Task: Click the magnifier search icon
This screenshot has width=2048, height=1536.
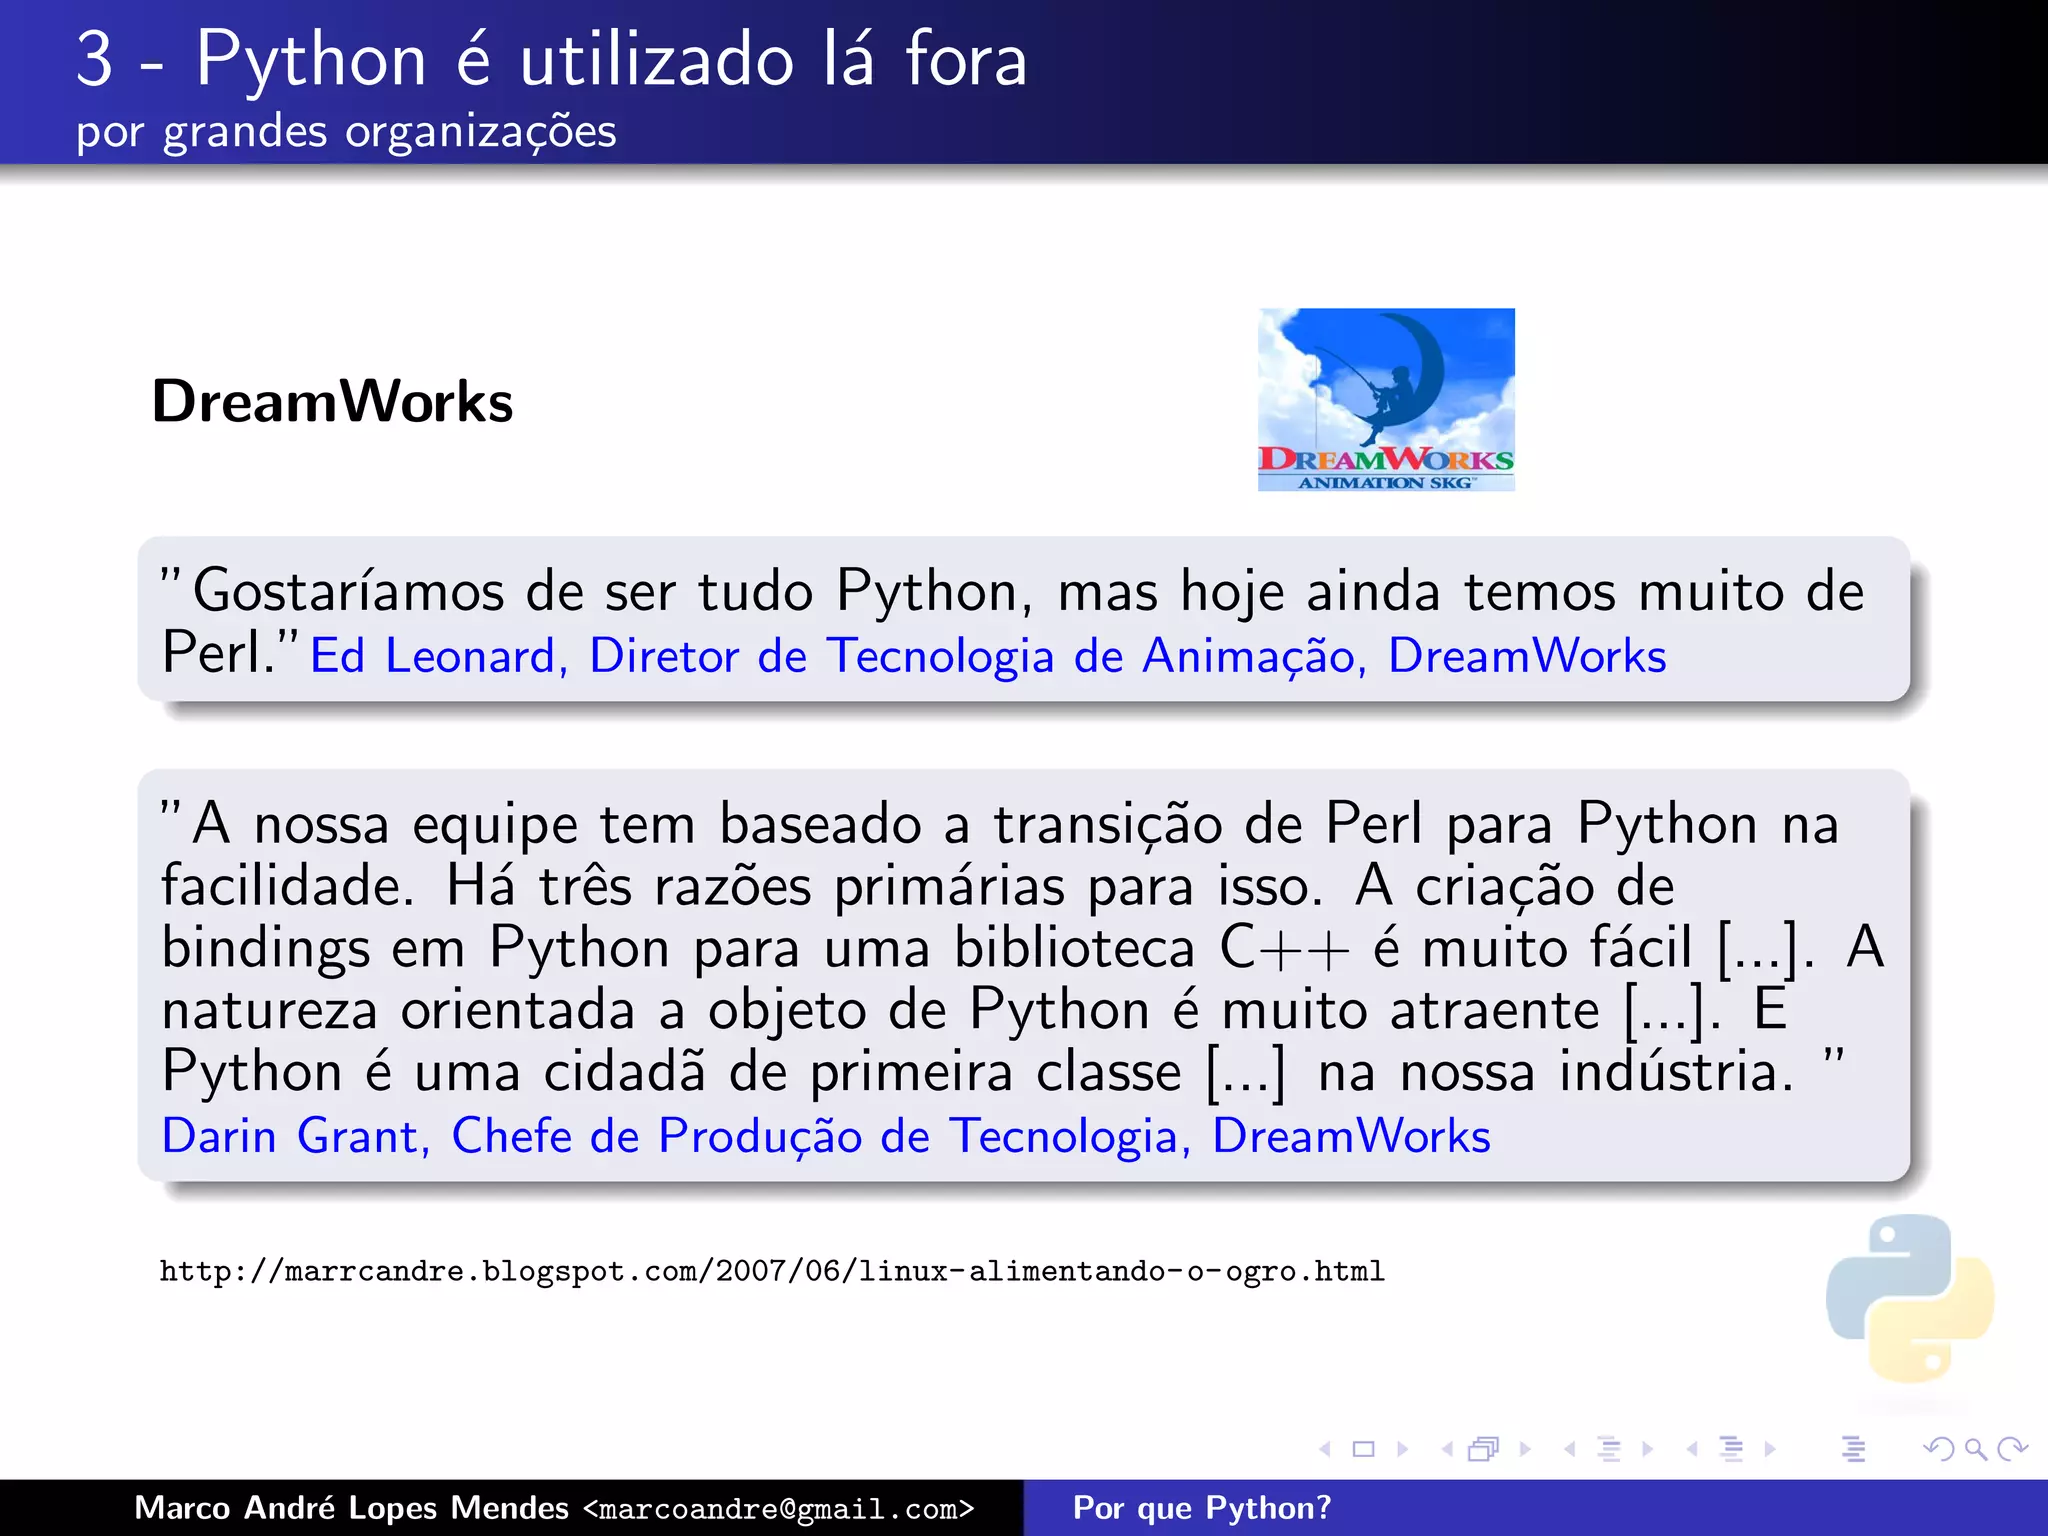Action: click(x=1975, y=1449)
